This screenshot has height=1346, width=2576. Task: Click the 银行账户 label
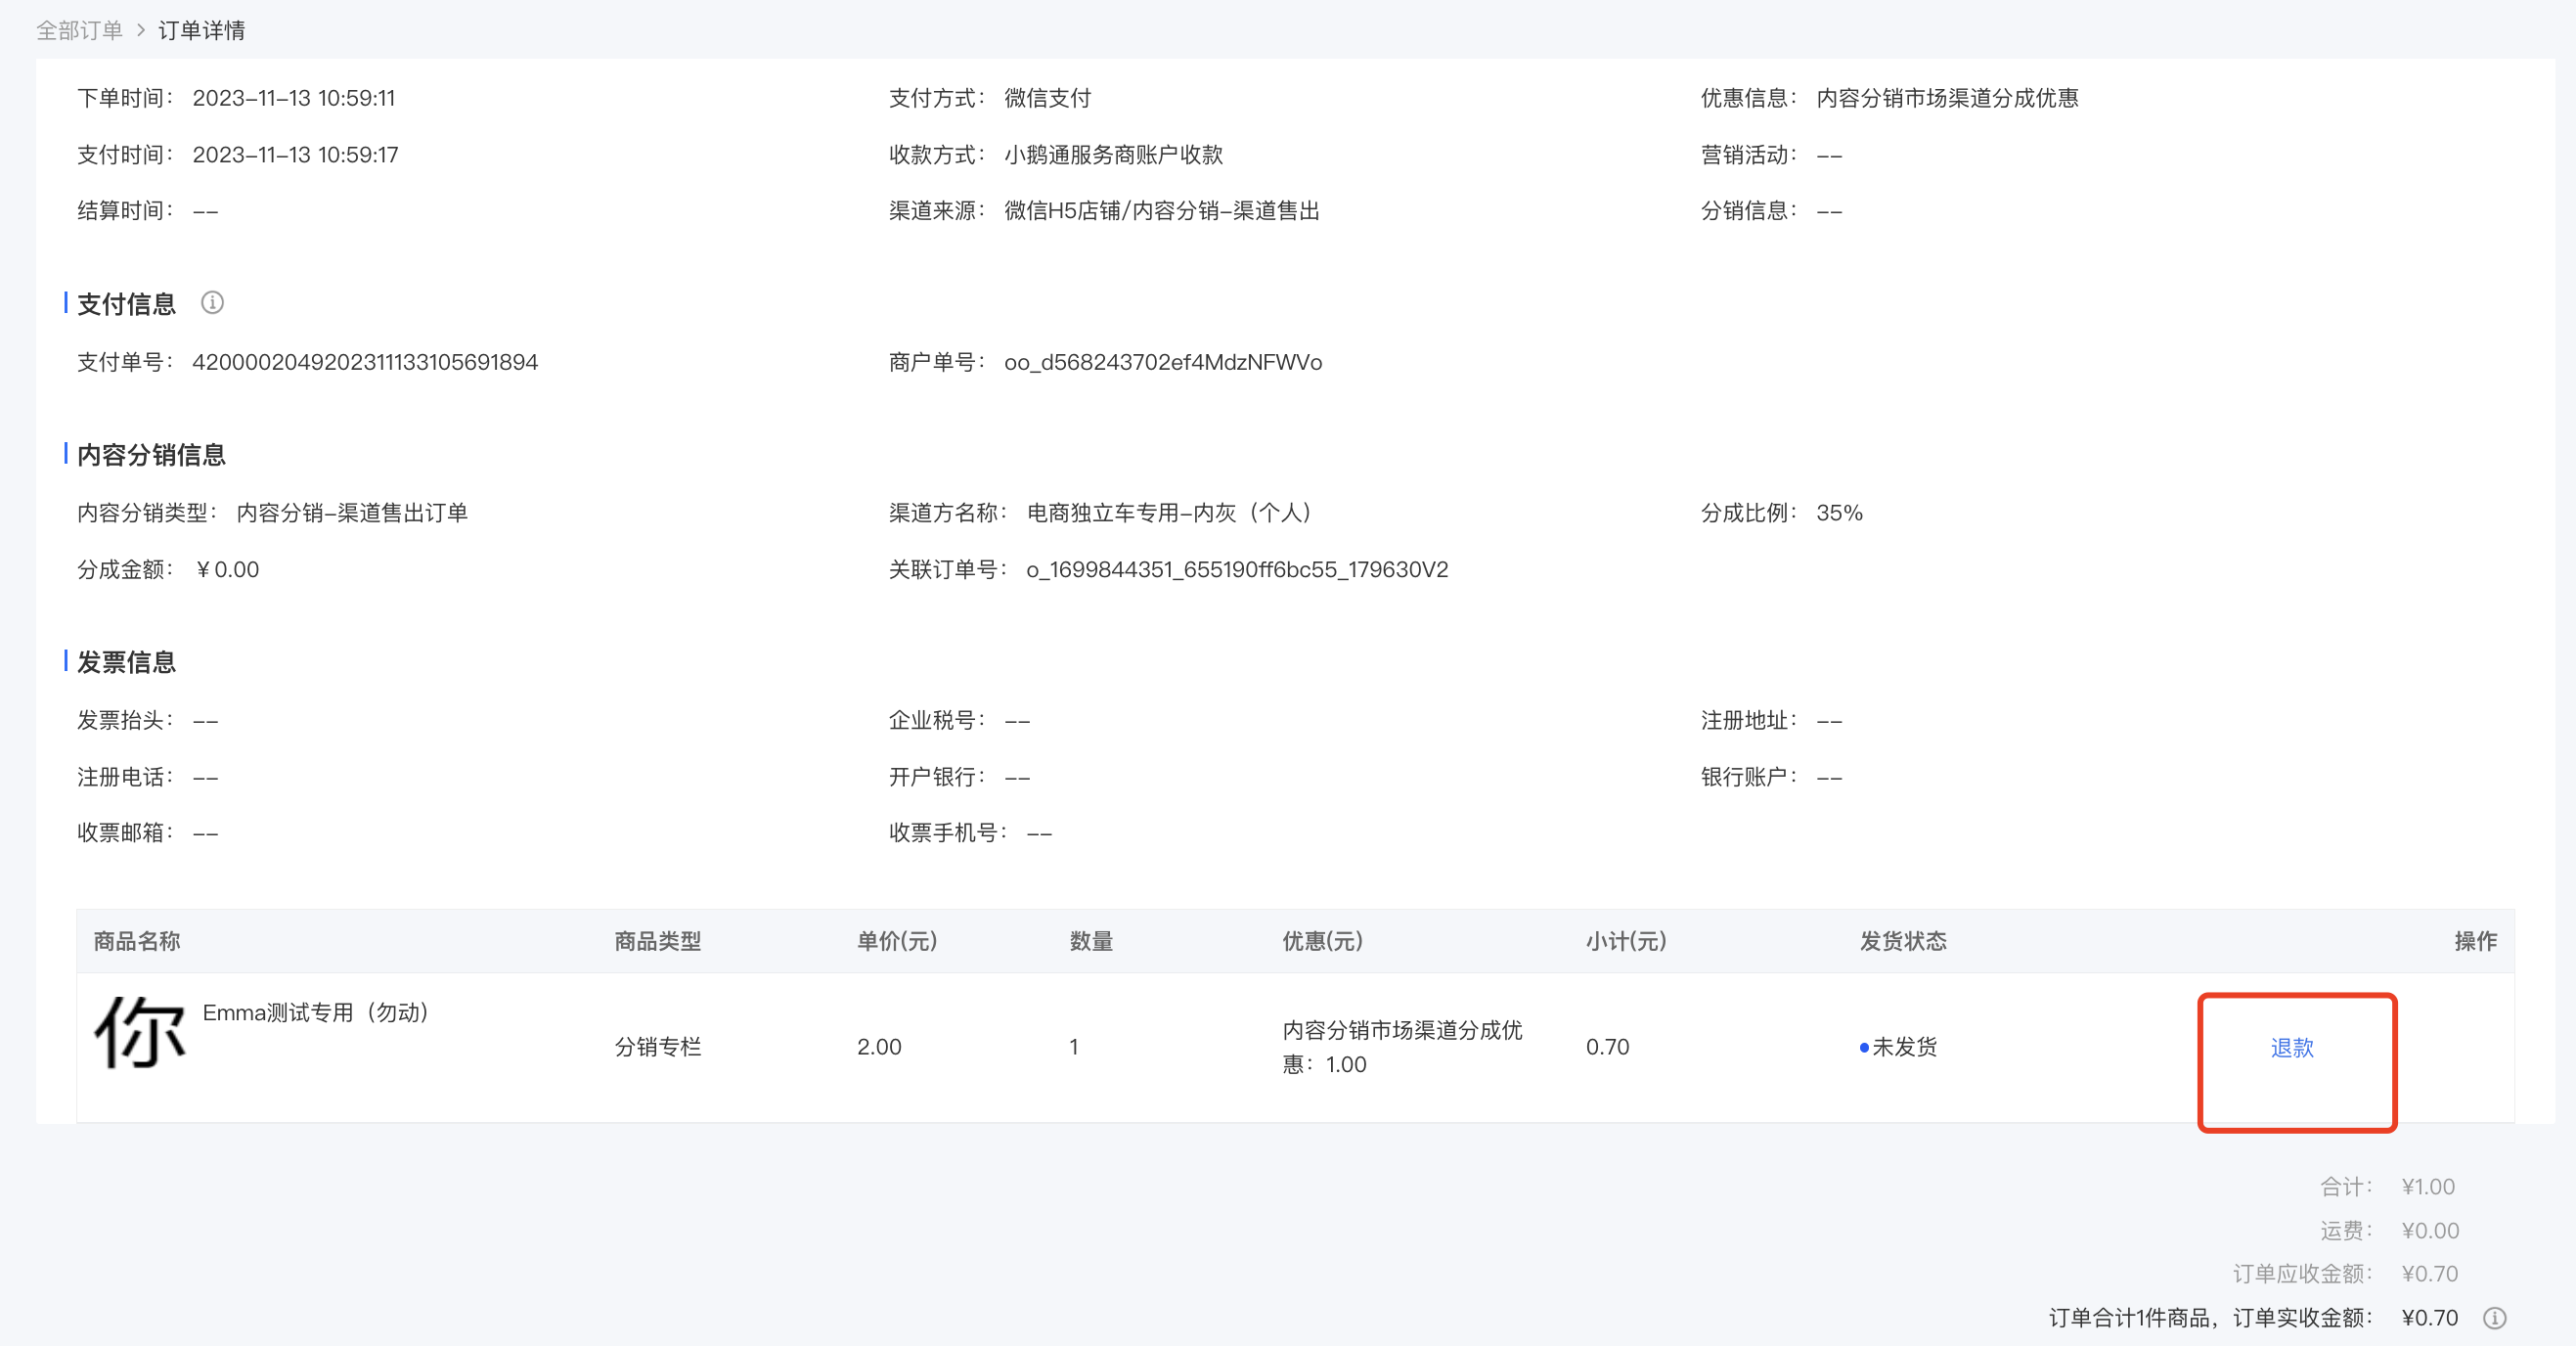click(x=1749, y=777)
